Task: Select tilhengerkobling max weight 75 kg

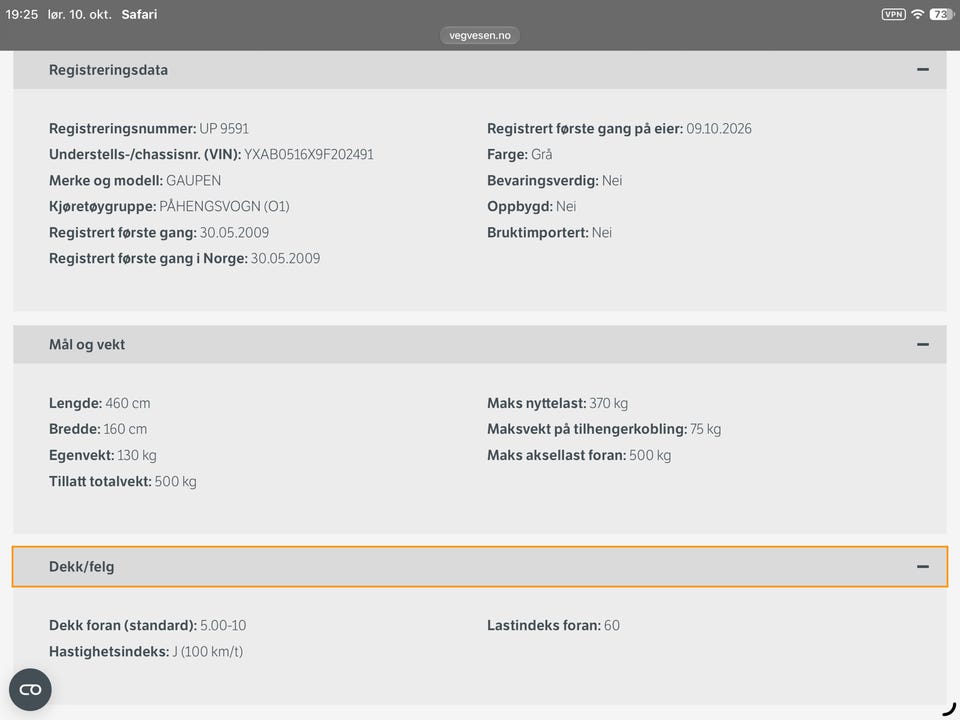Action: [705, 429]
